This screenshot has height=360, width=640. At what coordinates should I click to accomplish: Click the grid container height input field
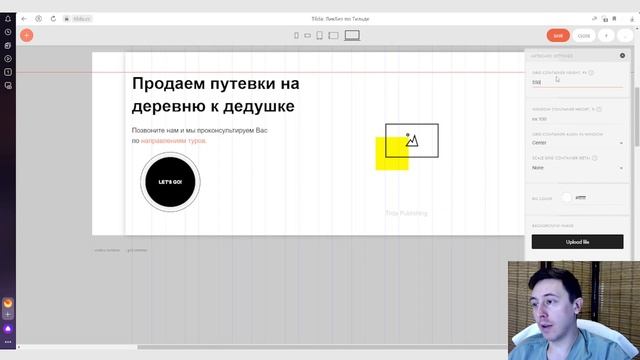point(577,82)
